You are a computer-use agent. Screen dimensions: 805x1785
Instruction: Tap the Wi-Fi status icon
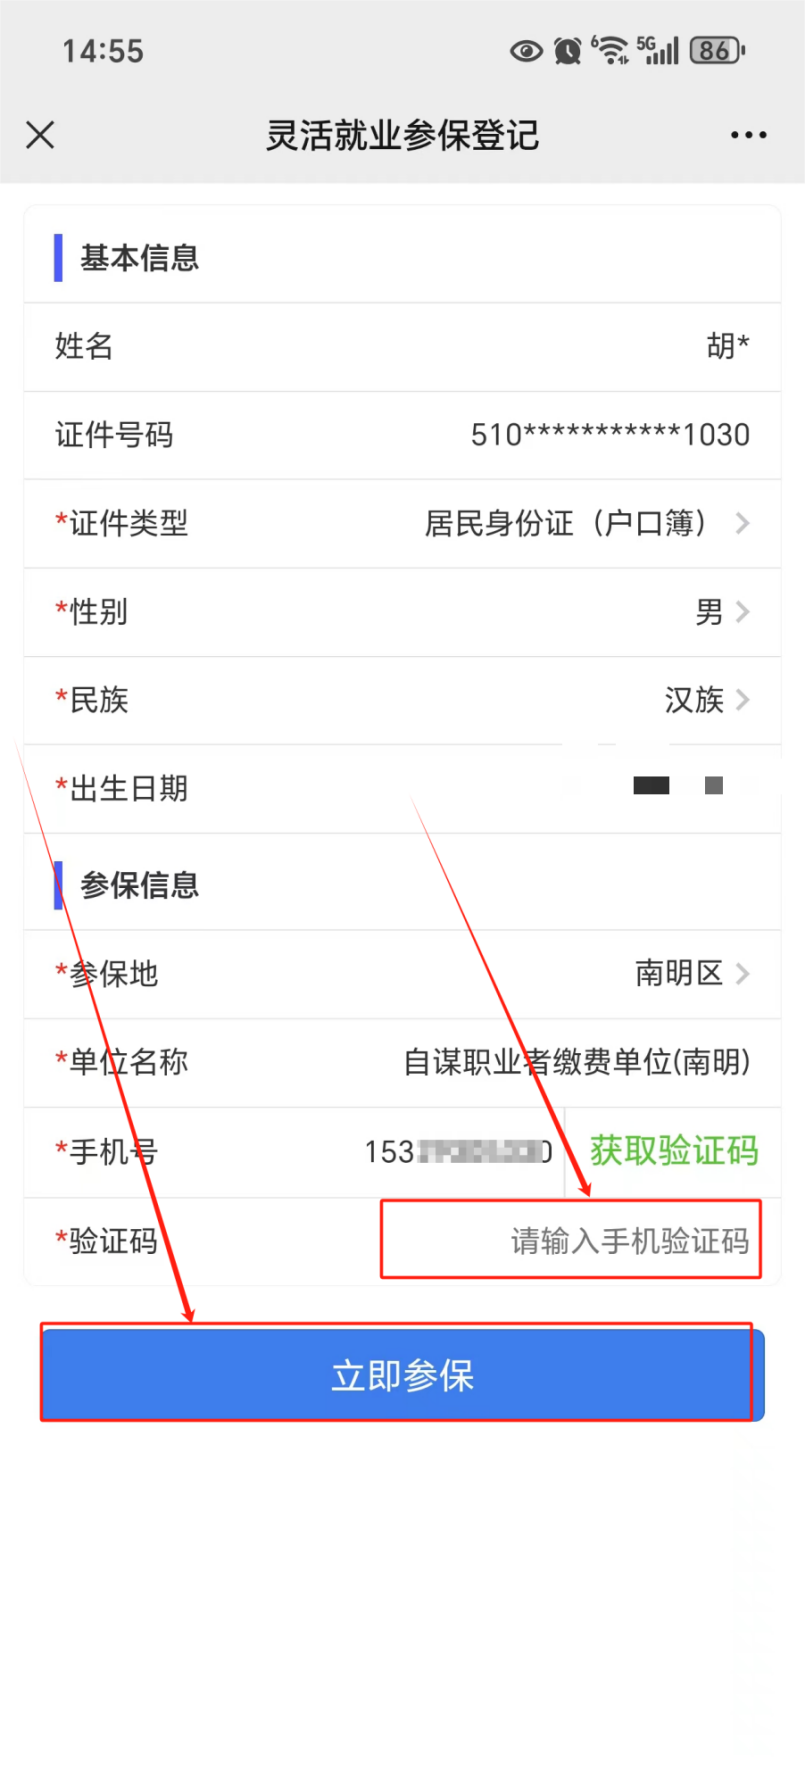tap(609, 50)
